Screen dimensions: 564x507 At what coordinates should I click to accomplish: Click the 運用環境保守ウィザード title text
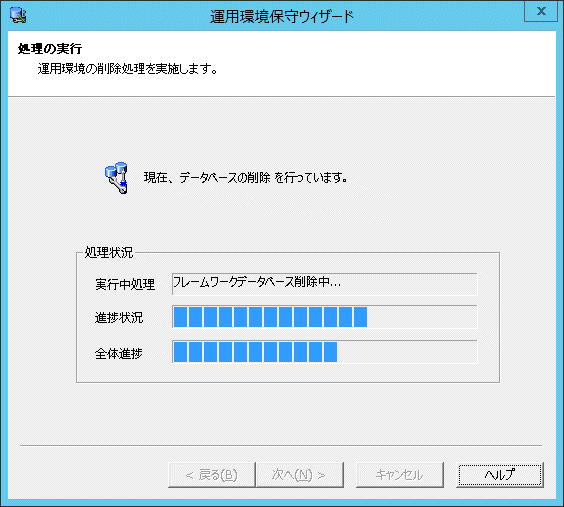(282, 17)
